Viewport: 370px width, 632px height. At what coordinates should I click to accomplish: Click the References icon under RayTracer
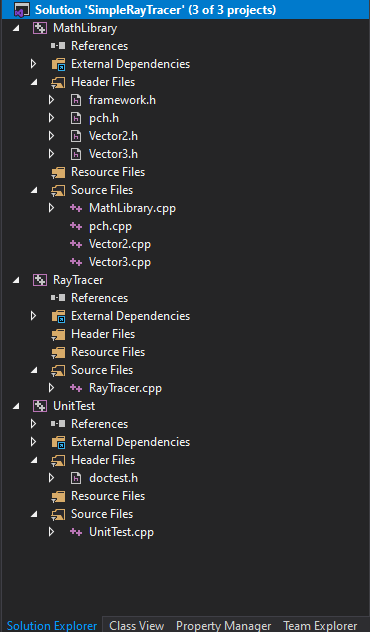58,298
